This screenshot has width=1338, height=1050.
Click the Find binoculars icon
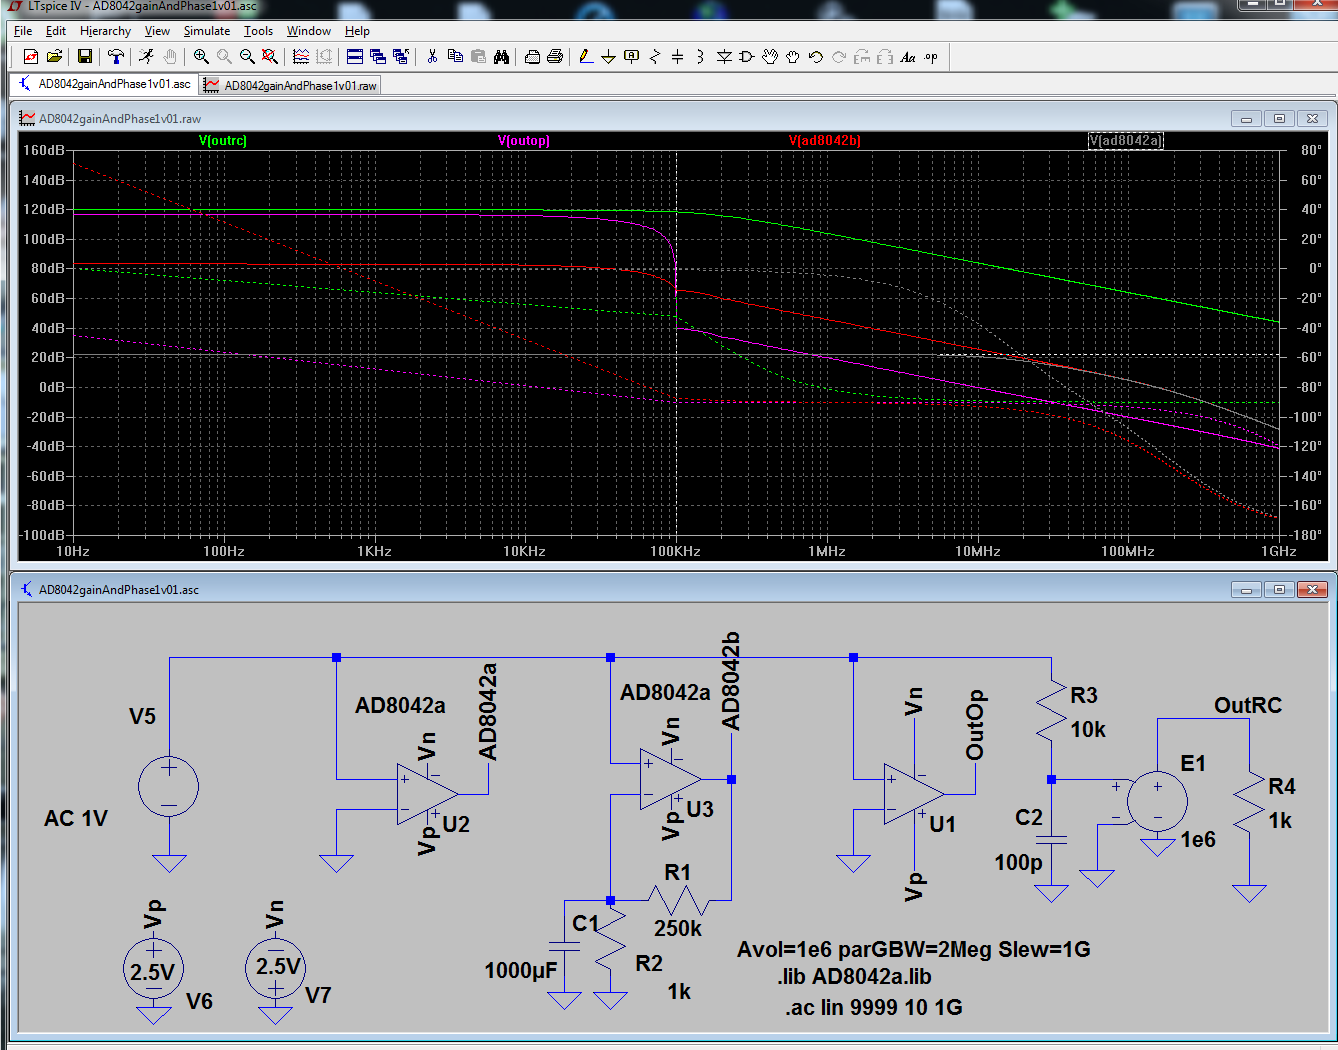coord(501,57)
